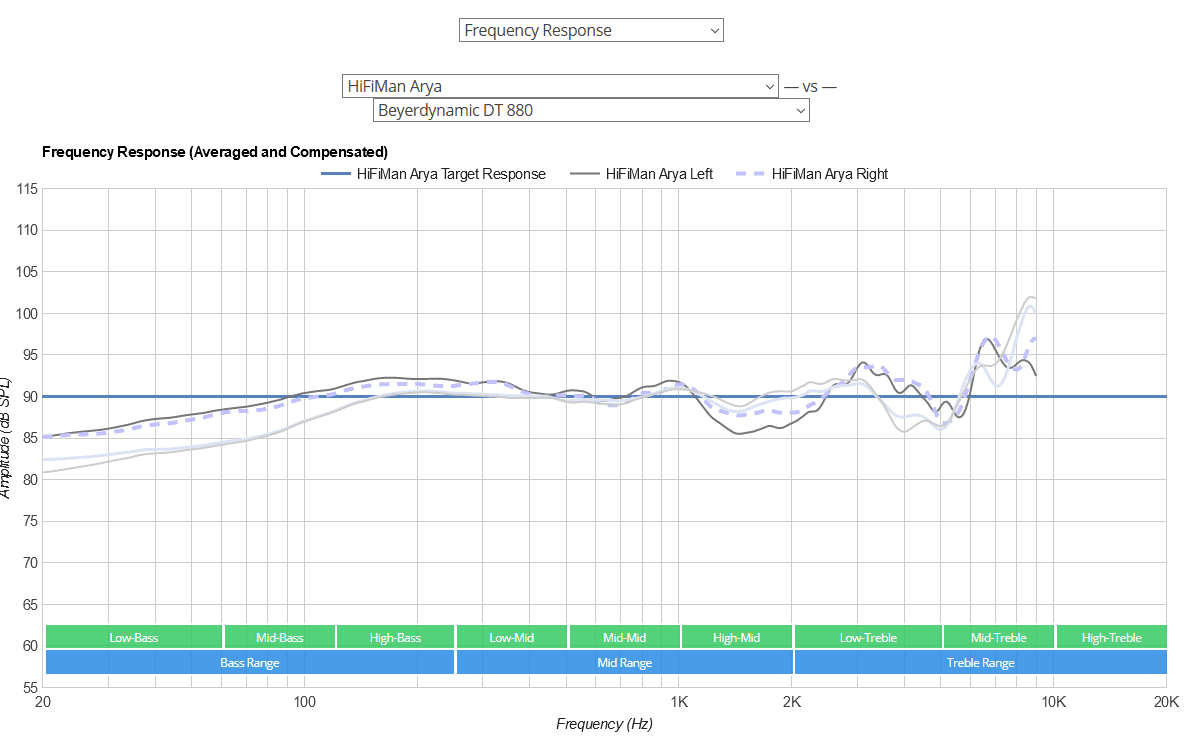Click the 20K tick label on frequency axis

click(1166, 702)
